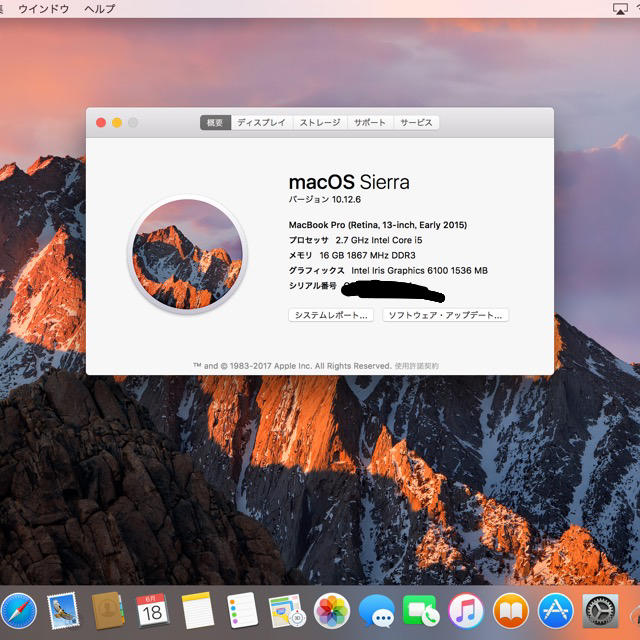Click the AirPlay menu bar icon

pyautogui.click(x=620, y=9)
